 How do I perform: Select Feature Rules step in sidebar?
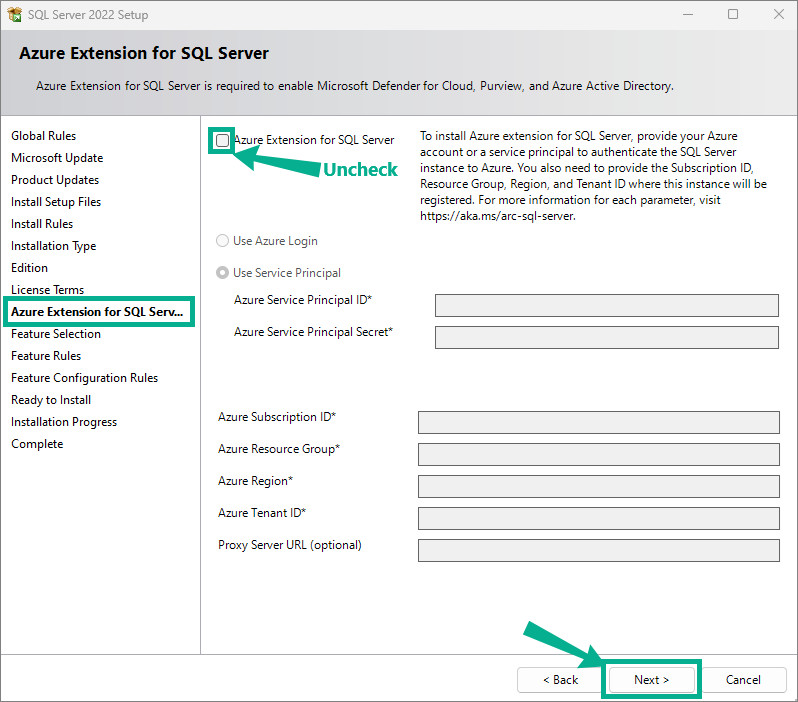[46, 356]
